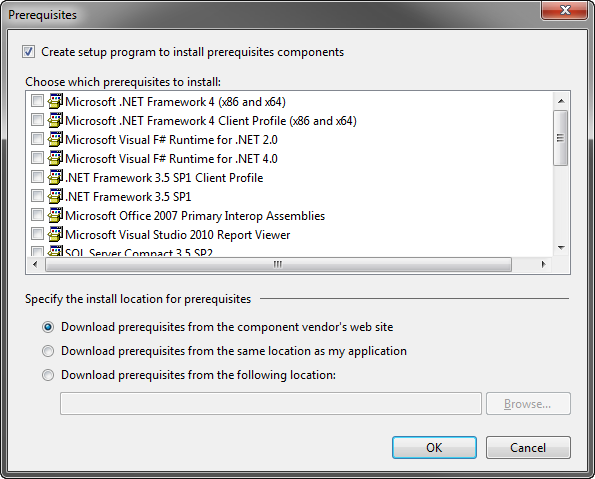Check Office 2007 Primary Interop Assemblies
This screenshot has width=595, height=479.
pyautogui.click(x=37, y=214)
